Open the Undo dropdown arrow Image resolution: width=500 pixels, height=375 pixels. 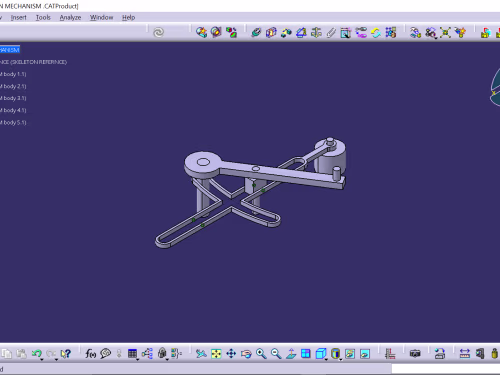tap(42, 359)
